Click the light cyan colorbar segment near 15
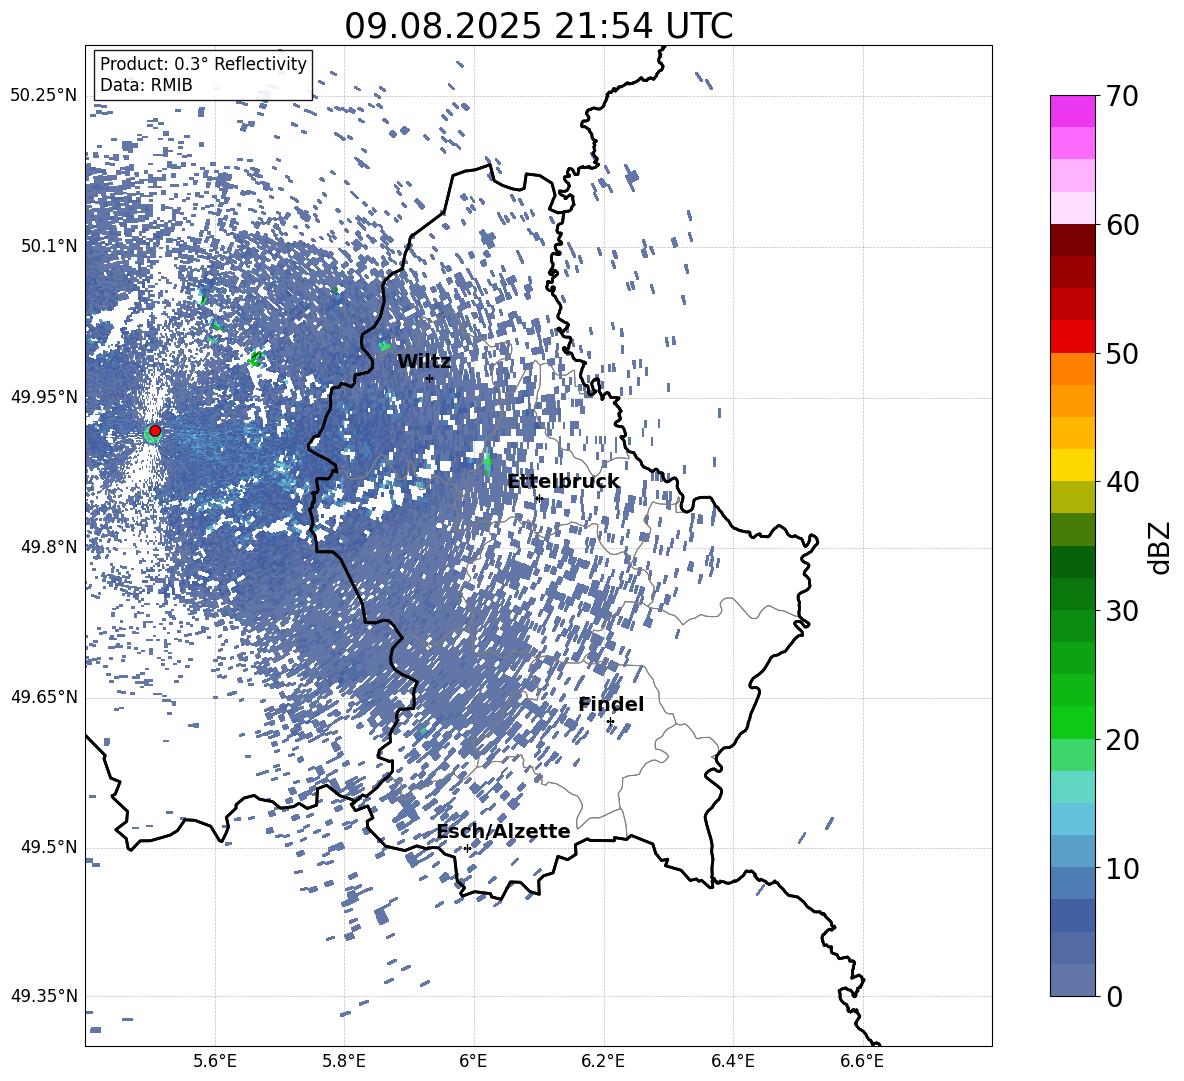 [x=1073, y=787]
